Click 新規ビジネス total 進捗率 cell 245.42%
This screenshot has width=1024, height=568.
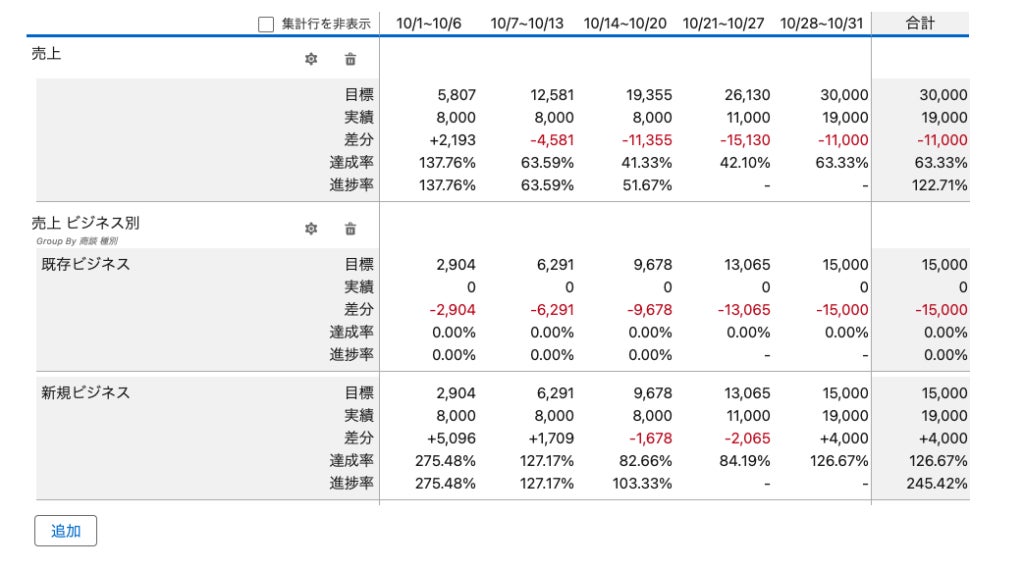(940, 483)
